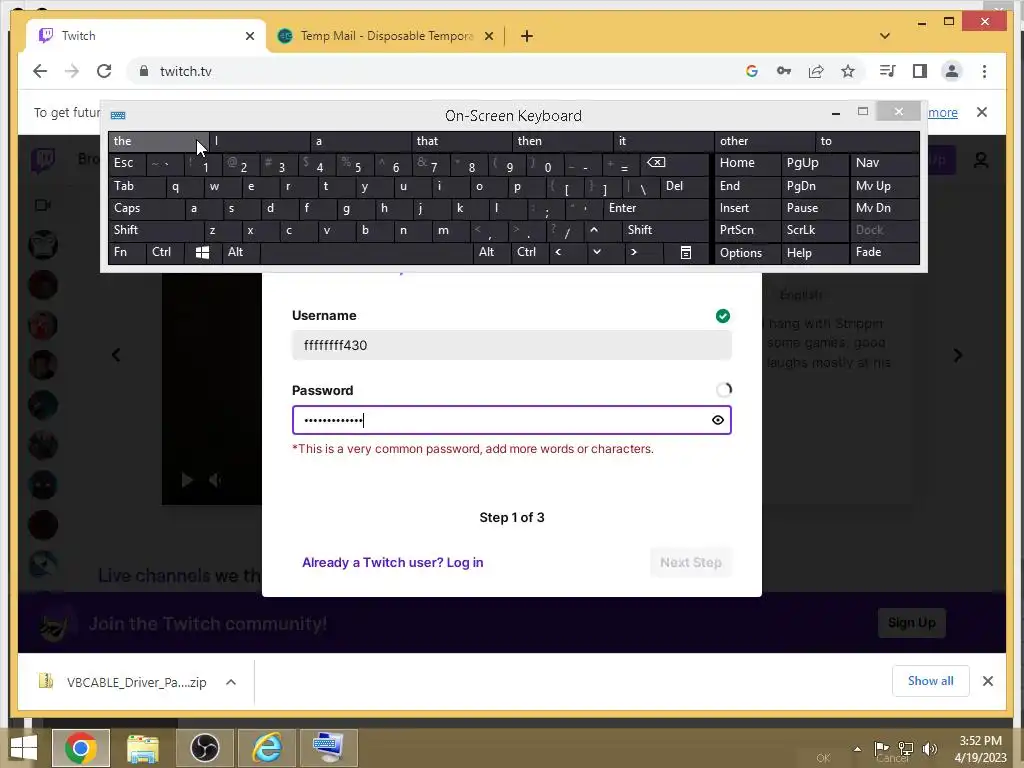Open a new Chrome tab
1024x768 pixels.
tap(527, 36)
